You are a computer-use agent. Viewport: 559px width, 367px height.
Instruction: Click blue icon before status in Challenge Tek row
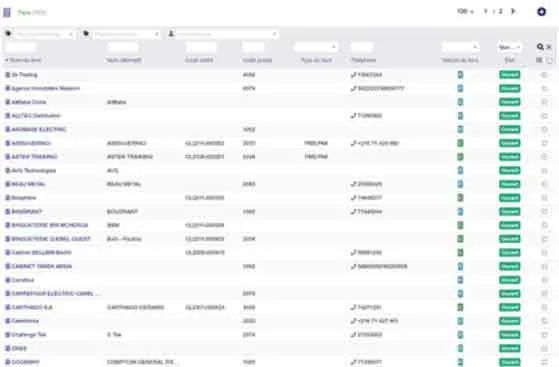click(460, 335)
